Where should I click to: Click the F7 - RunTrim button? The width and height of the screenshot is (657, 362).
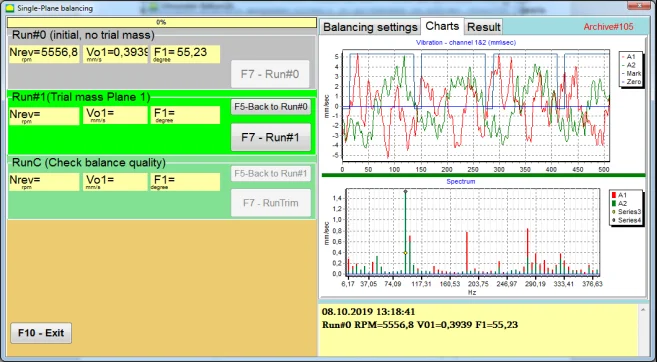pos(271,203)
